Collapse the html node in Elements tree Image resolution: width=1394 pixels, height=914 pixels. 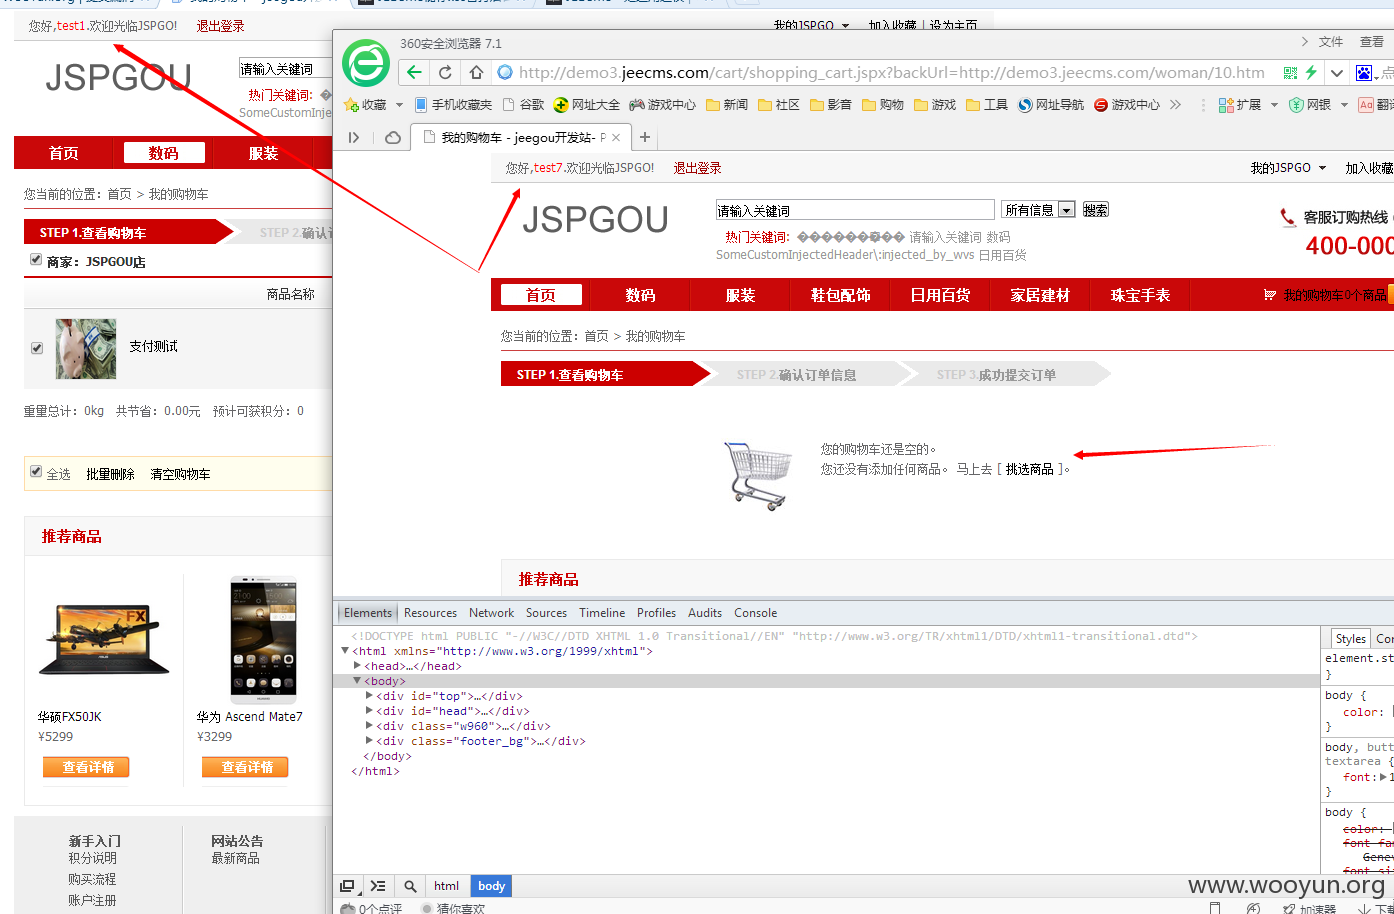coord(345,651)
